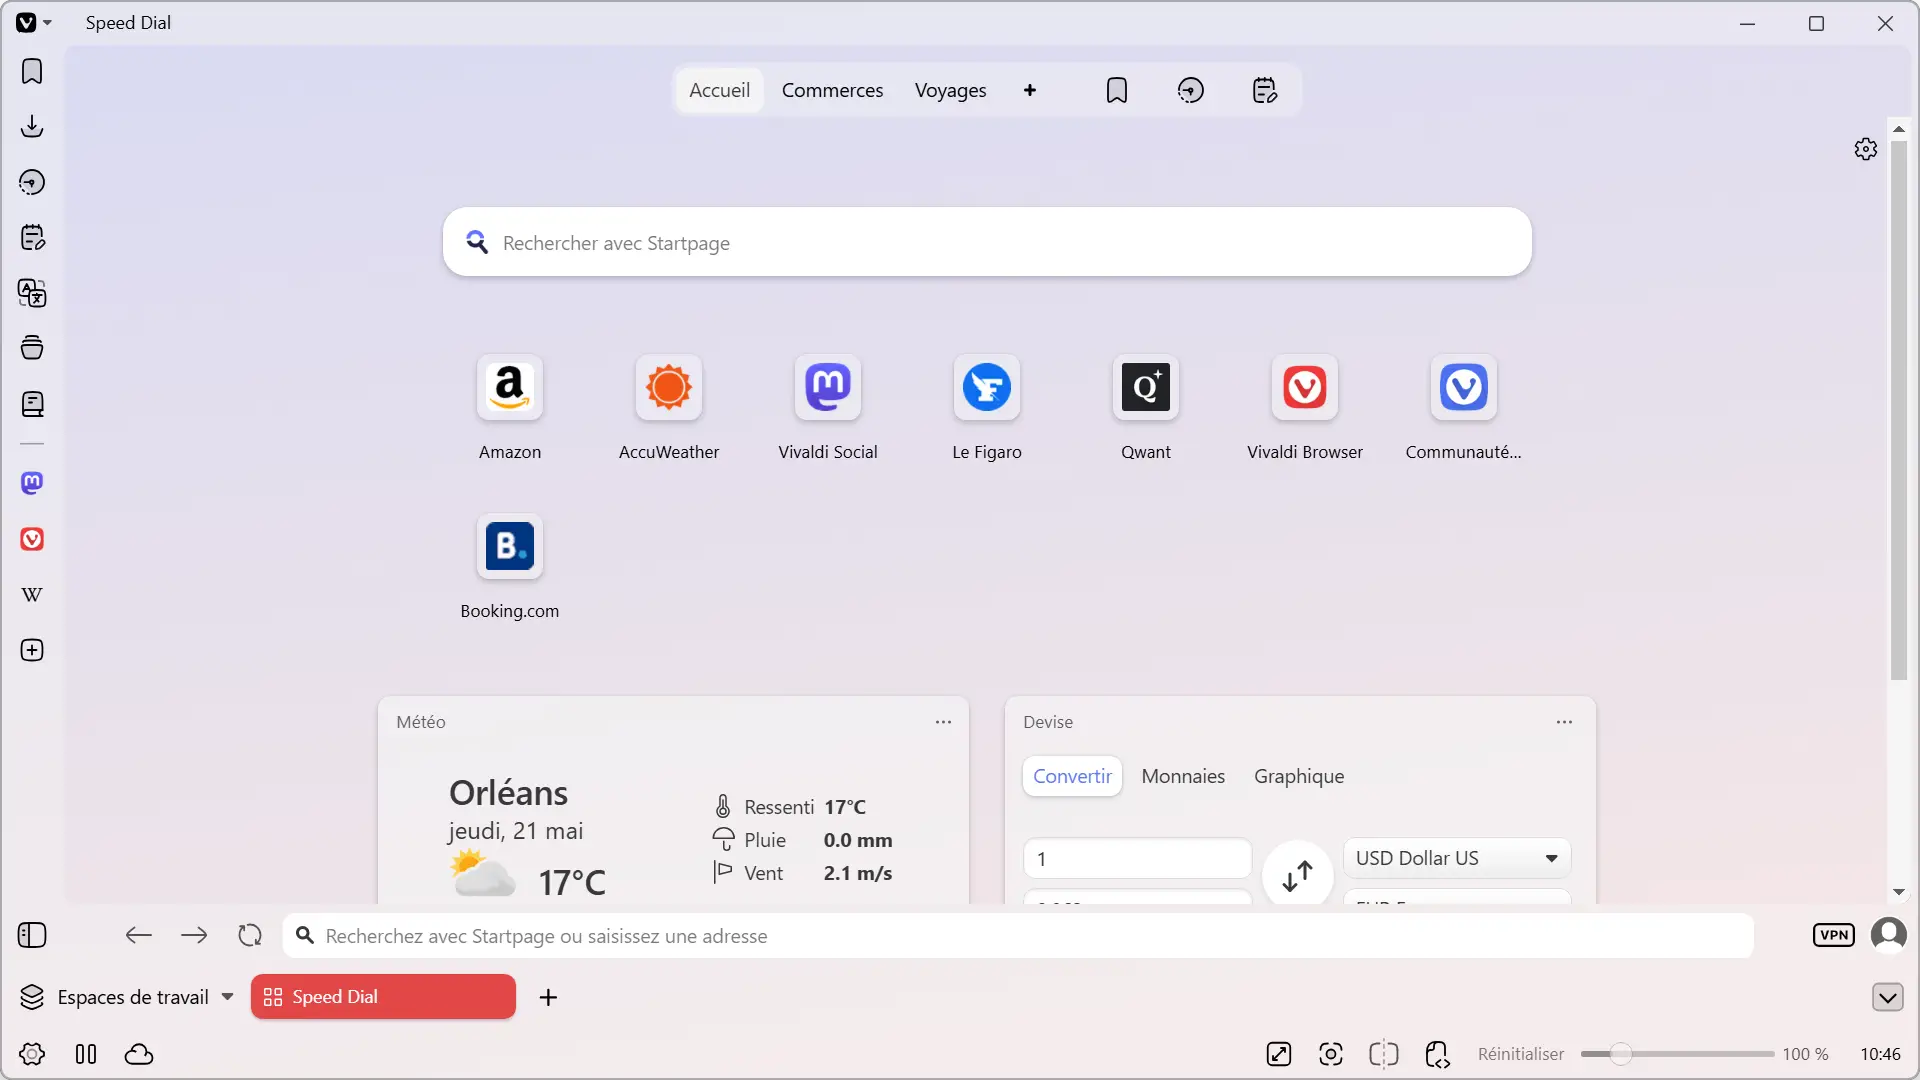Open the Wikipedia web panel in sidebar
This screenshot has height=1080, width=1920.
tap(32, 595)
